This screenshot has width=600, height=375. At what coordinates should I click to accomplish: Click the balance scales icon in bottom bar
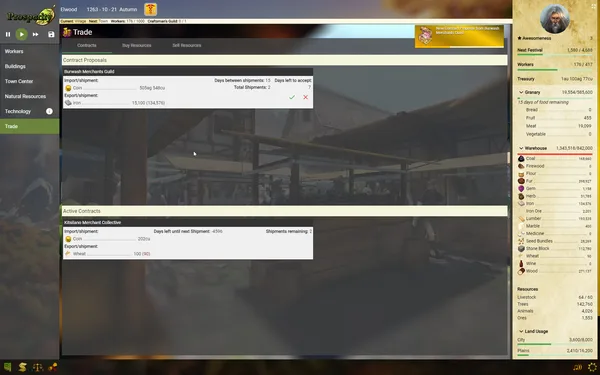(38, 367)
